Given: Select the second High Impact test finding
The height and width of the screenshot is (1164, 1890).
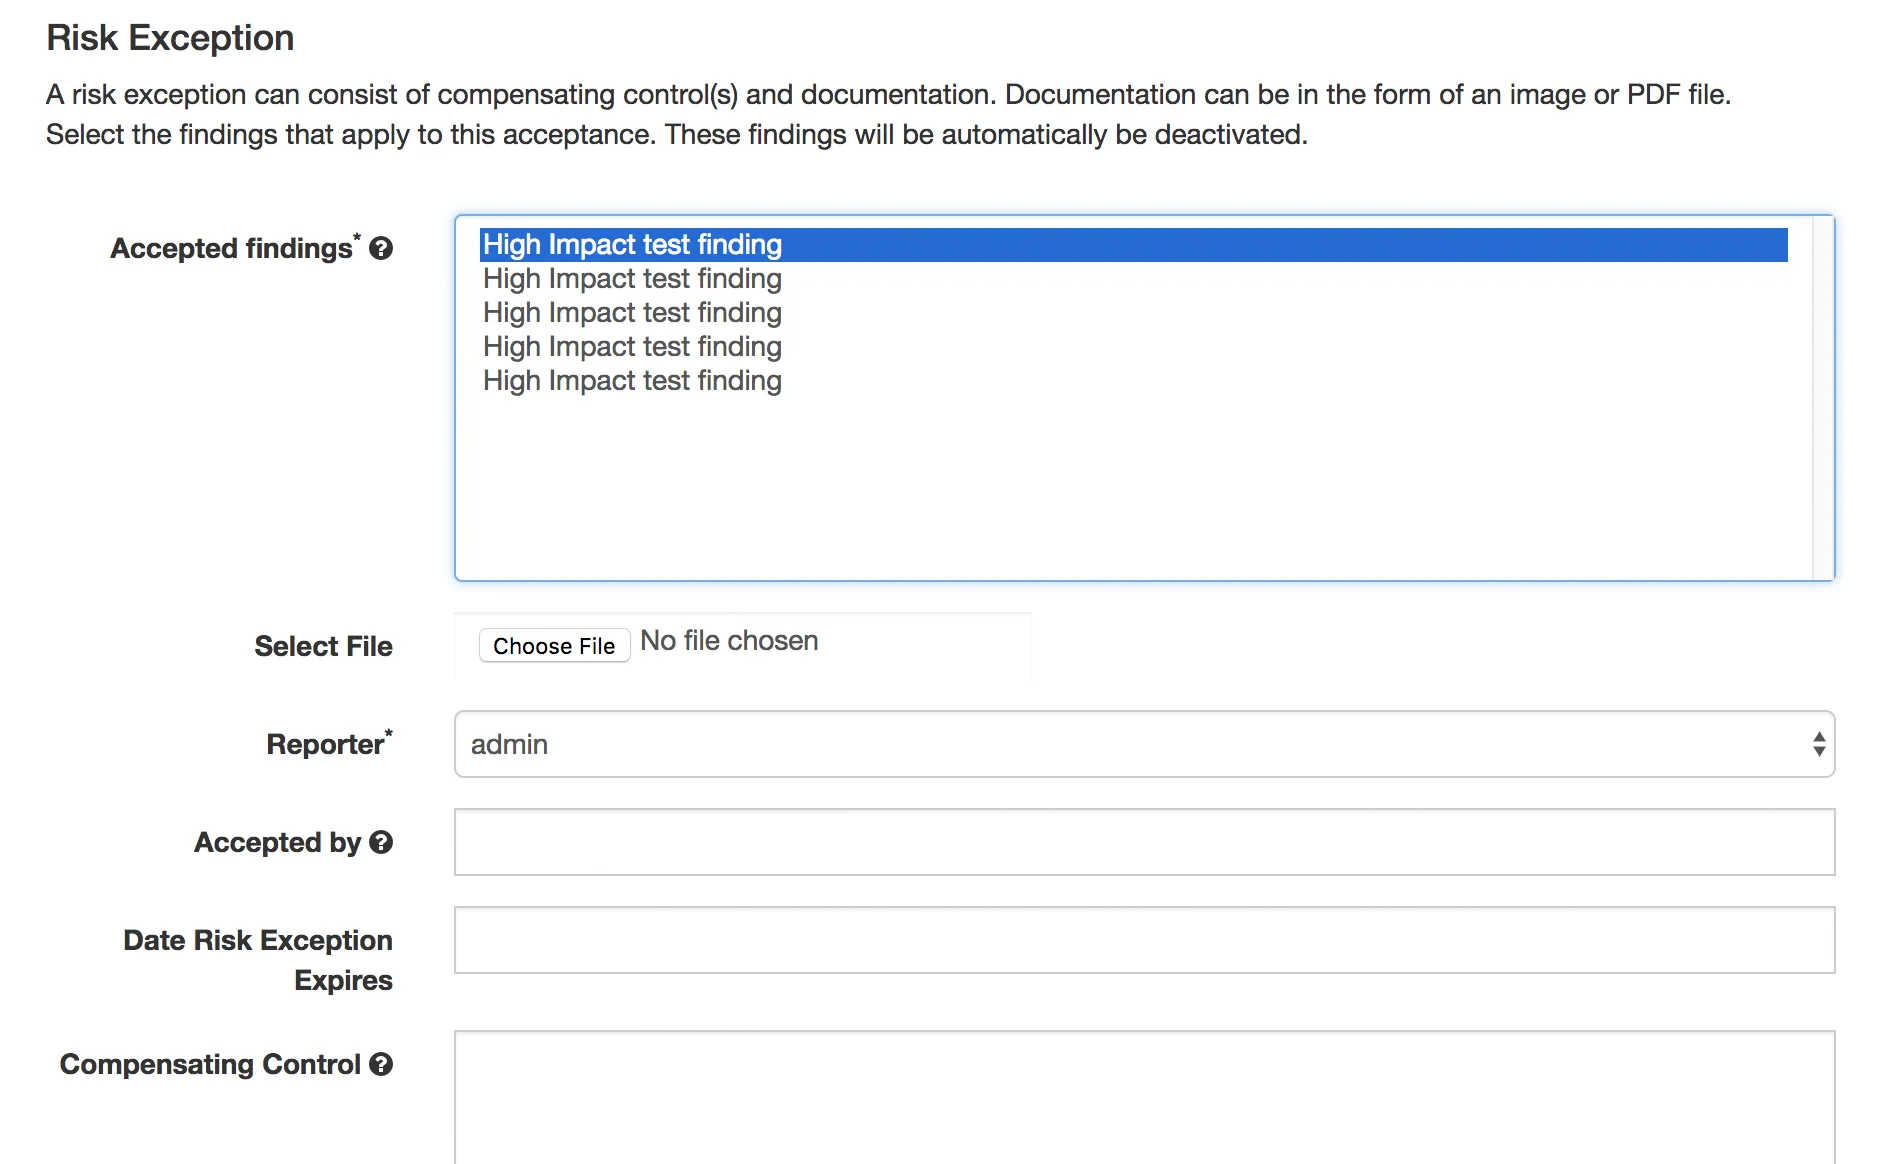Looking at the screenshot, I should pyautogui.click(x=632, y=278).
